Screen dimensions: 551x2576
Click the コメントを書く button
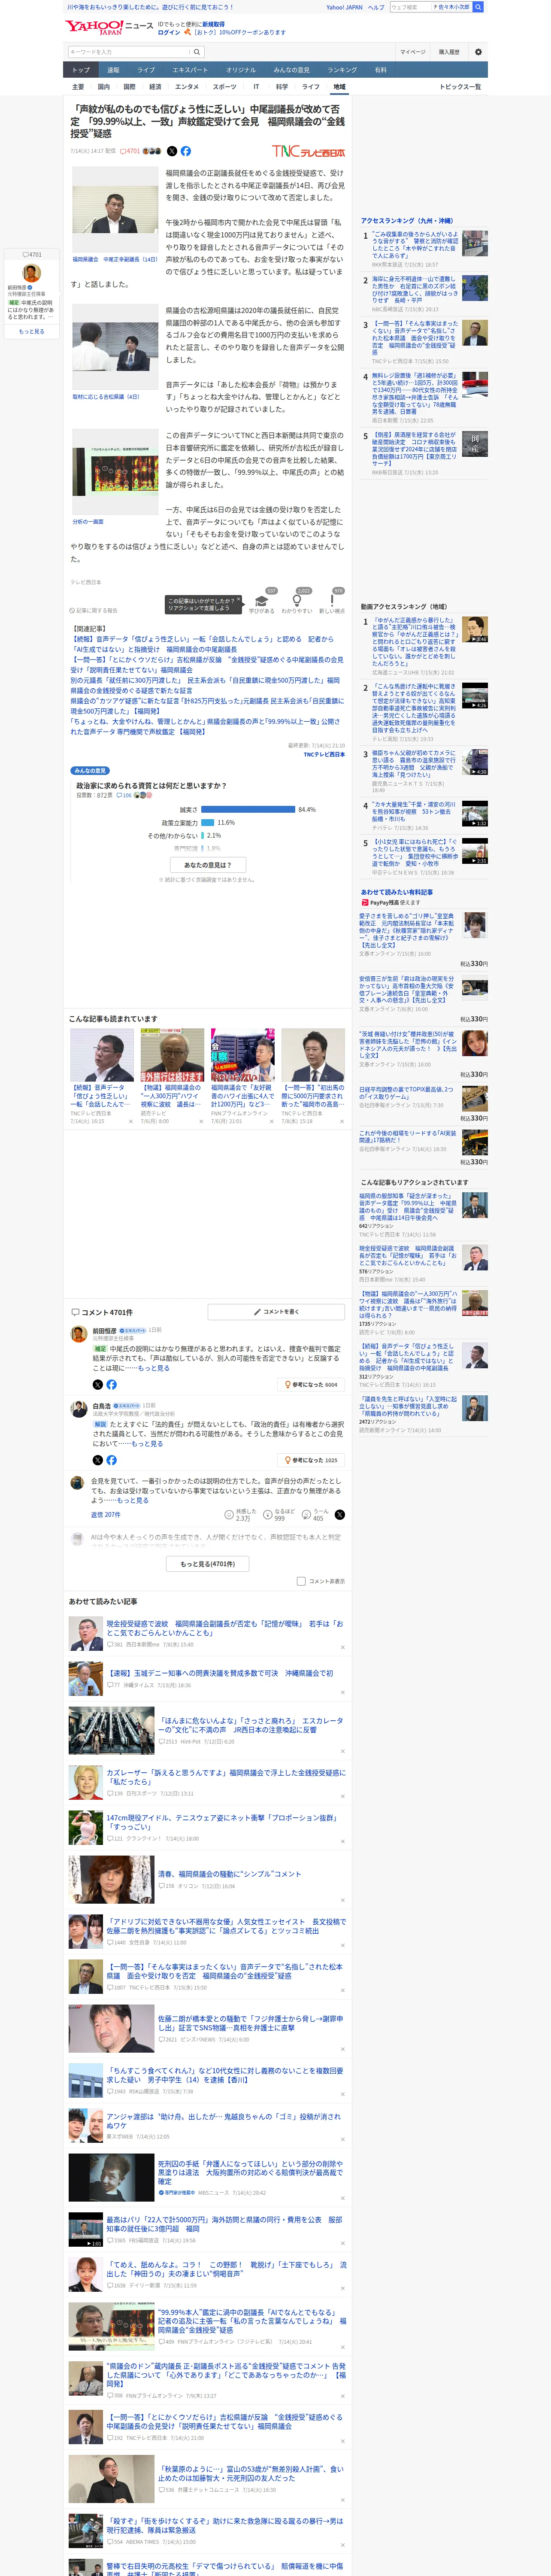click(277, 1311)
